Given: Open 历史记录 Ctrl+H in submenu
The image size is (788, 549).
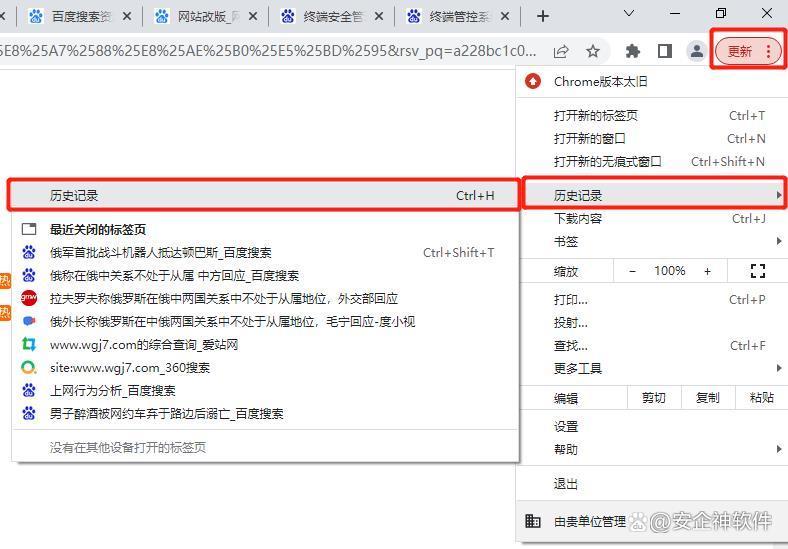Looking at the screenshot, I should click(264, 195).
